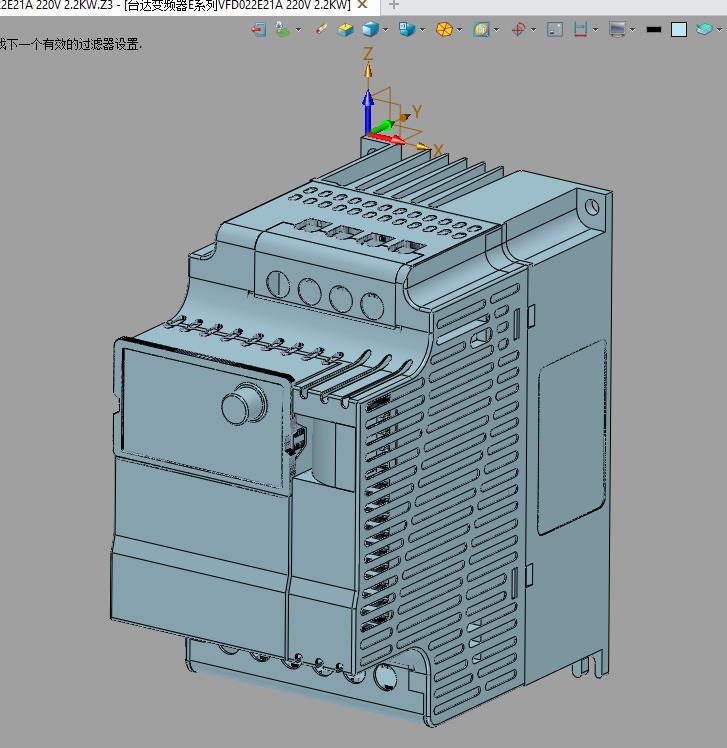The height and width of the screenshot is (748, 727).
Task: Click the blue H-shaped dimension icon
Action: 581,30
